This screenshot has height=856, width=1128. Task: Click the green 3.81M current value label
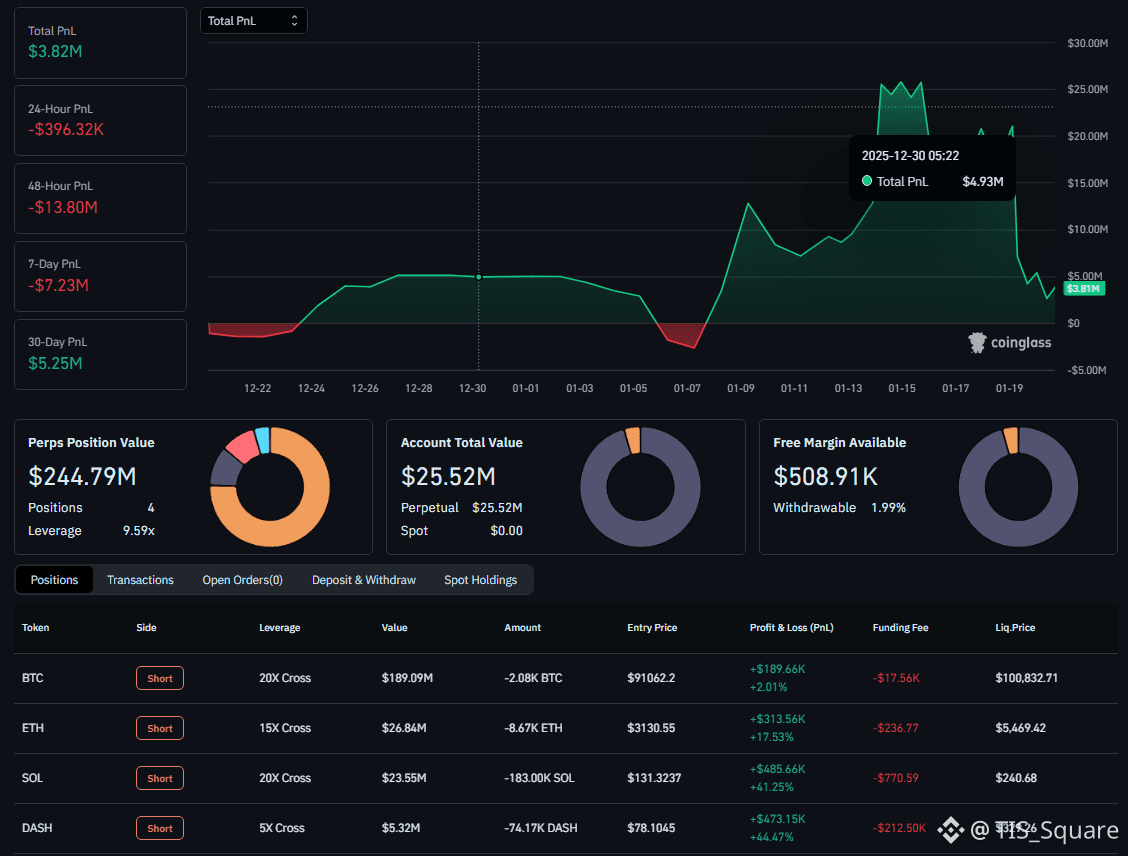[1083, 289]
